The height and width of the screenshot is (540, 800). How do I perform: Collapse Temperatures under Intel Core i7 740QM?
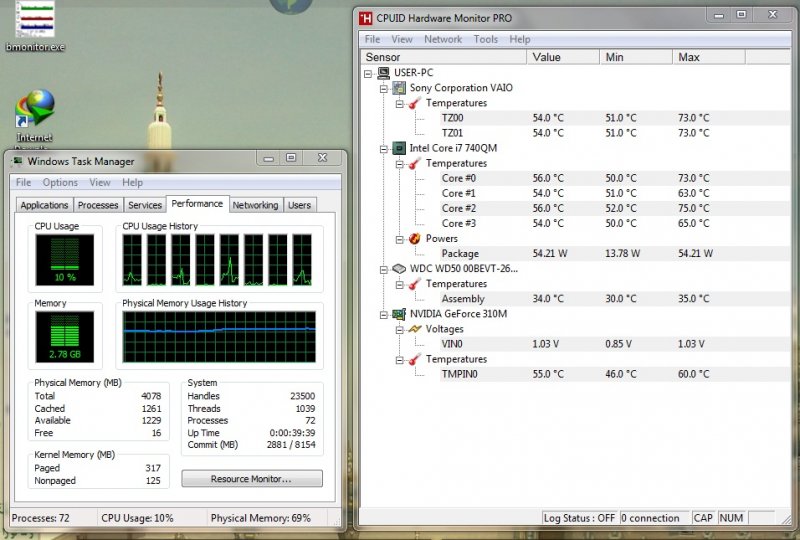399,164
